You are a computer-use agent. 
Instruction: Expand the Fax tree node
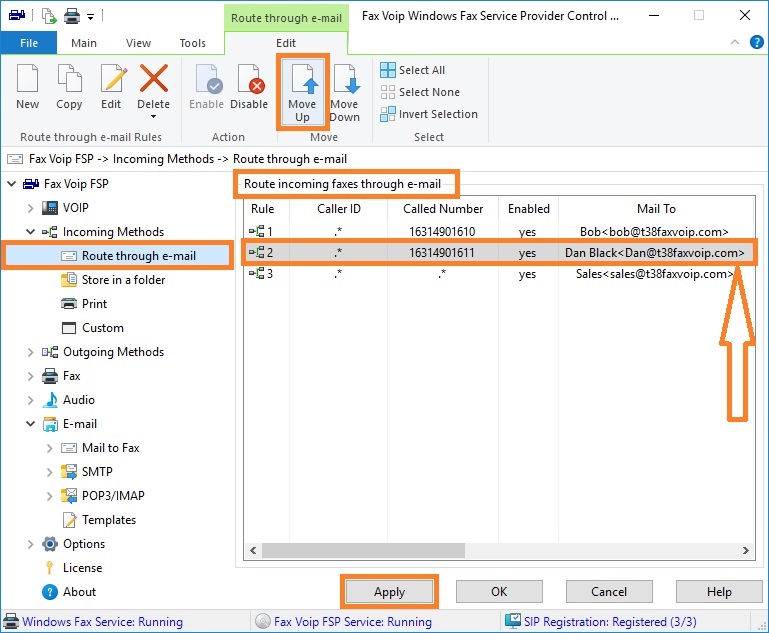pos(30,377)
